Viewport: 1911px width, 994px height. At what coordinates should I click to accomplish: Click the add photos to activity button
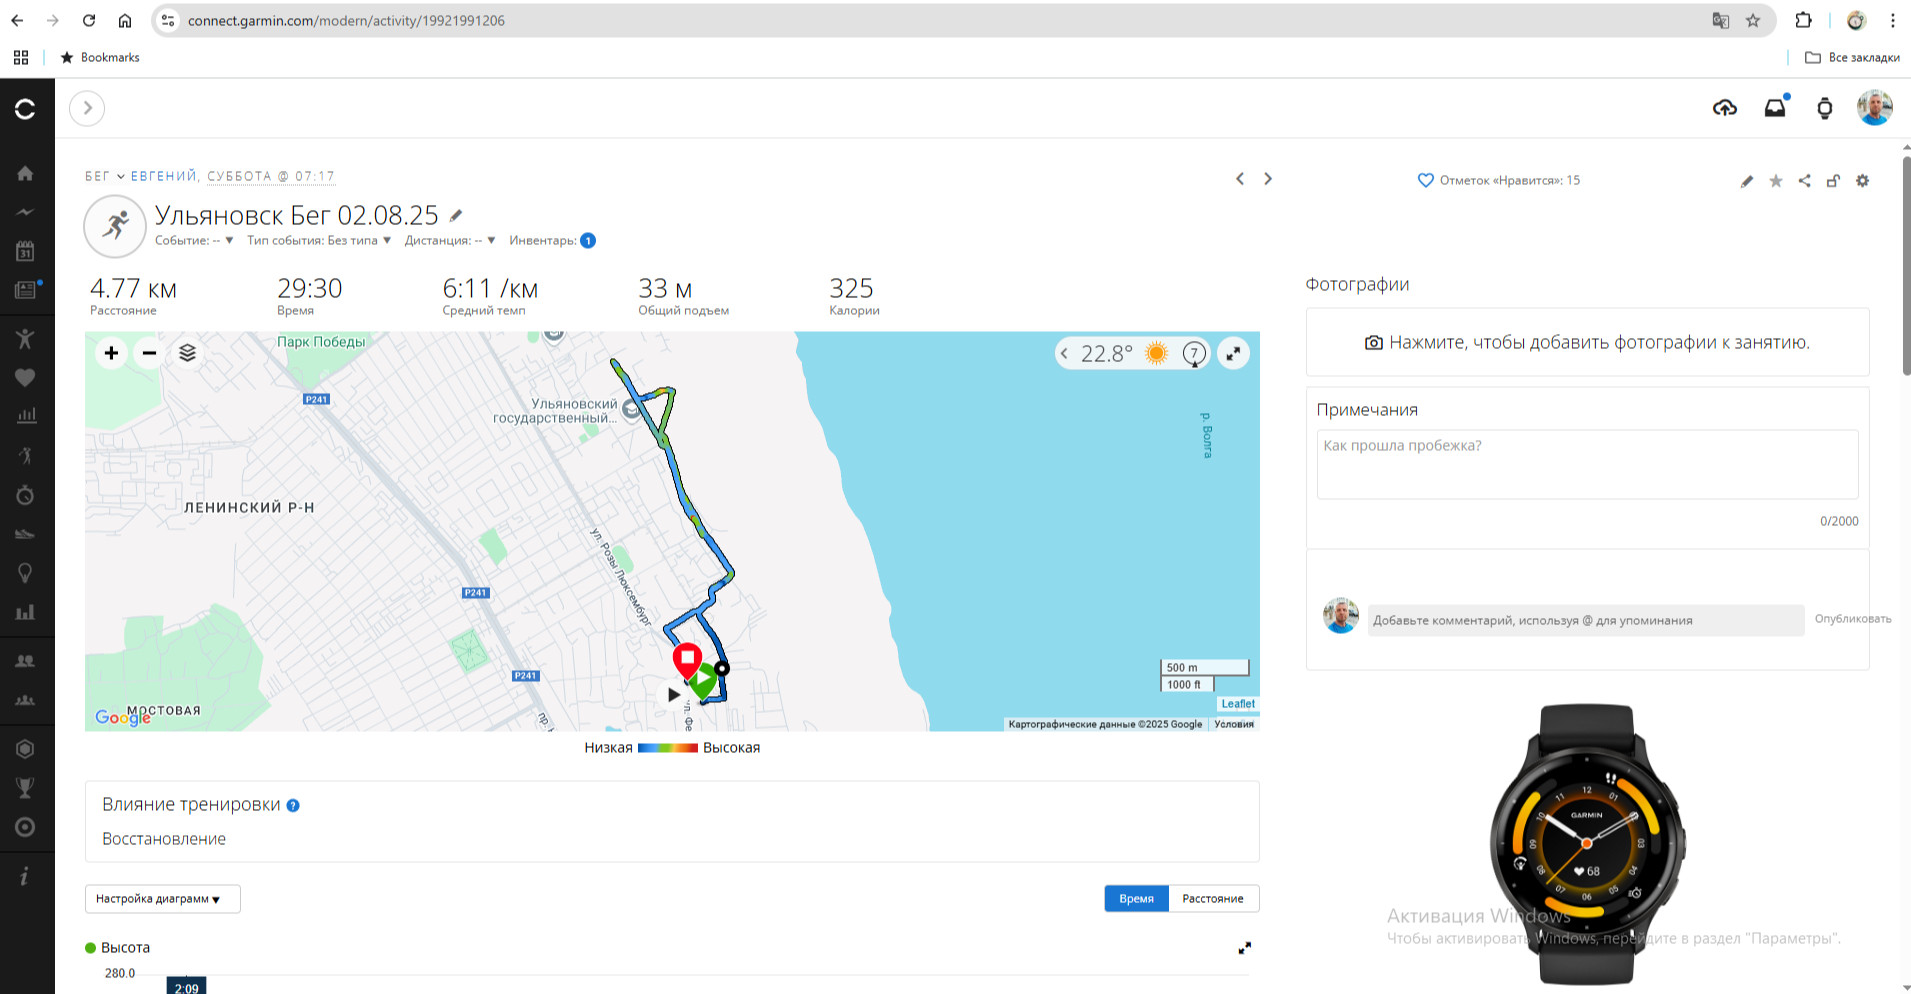[1587, 342]
